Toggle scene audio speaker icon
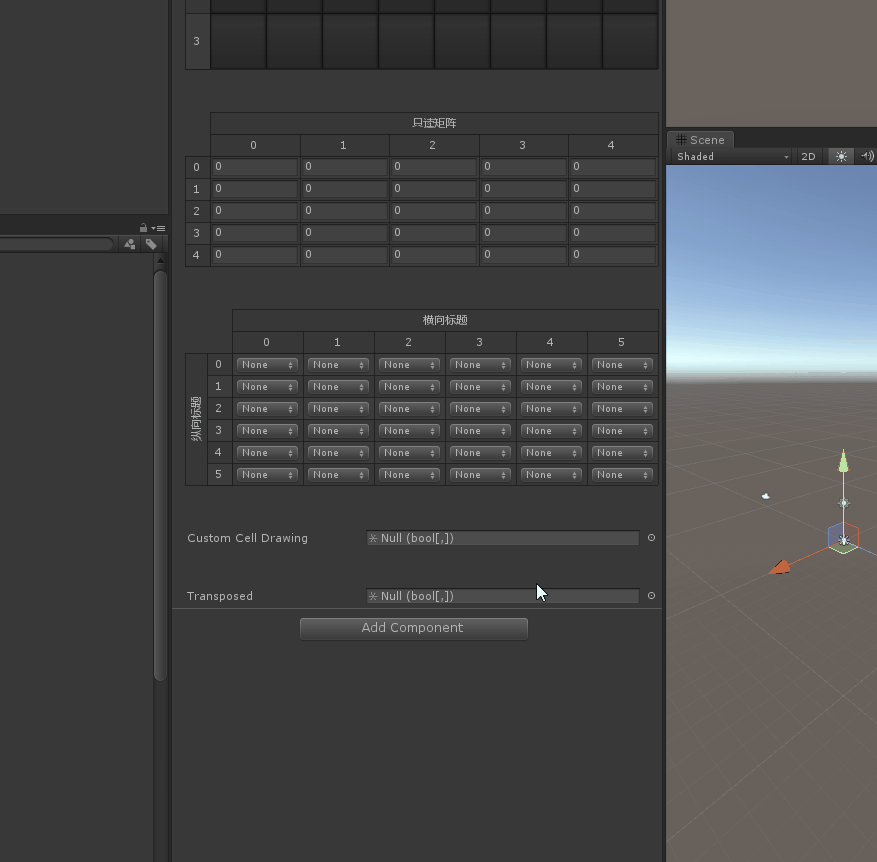 (866, 156)
